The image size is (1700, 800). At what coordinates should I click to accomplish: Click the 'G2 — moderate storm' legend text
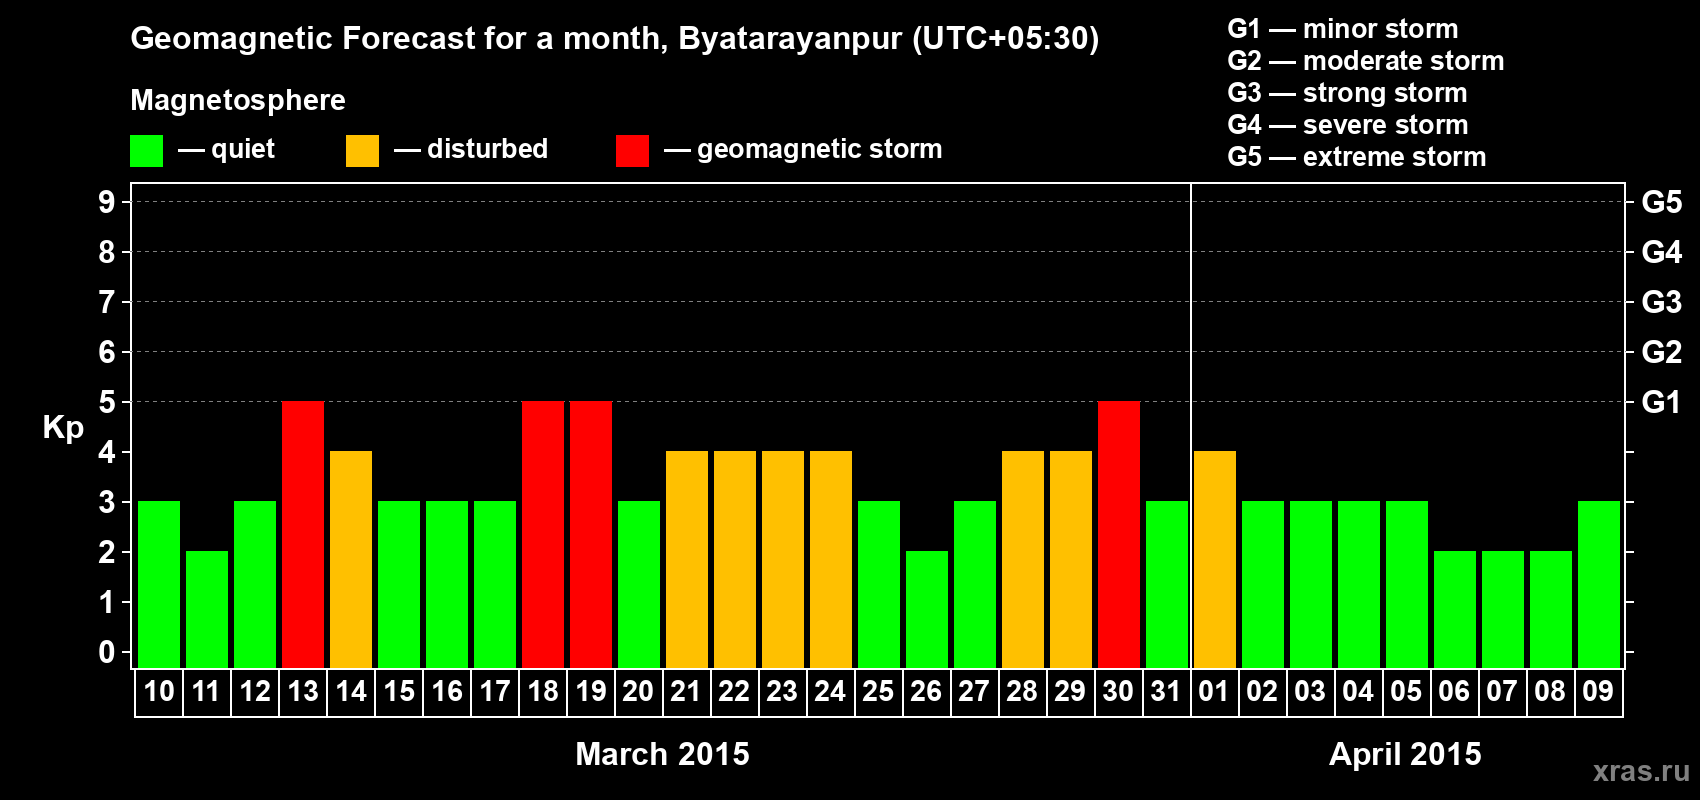(x=1366, y=61)
